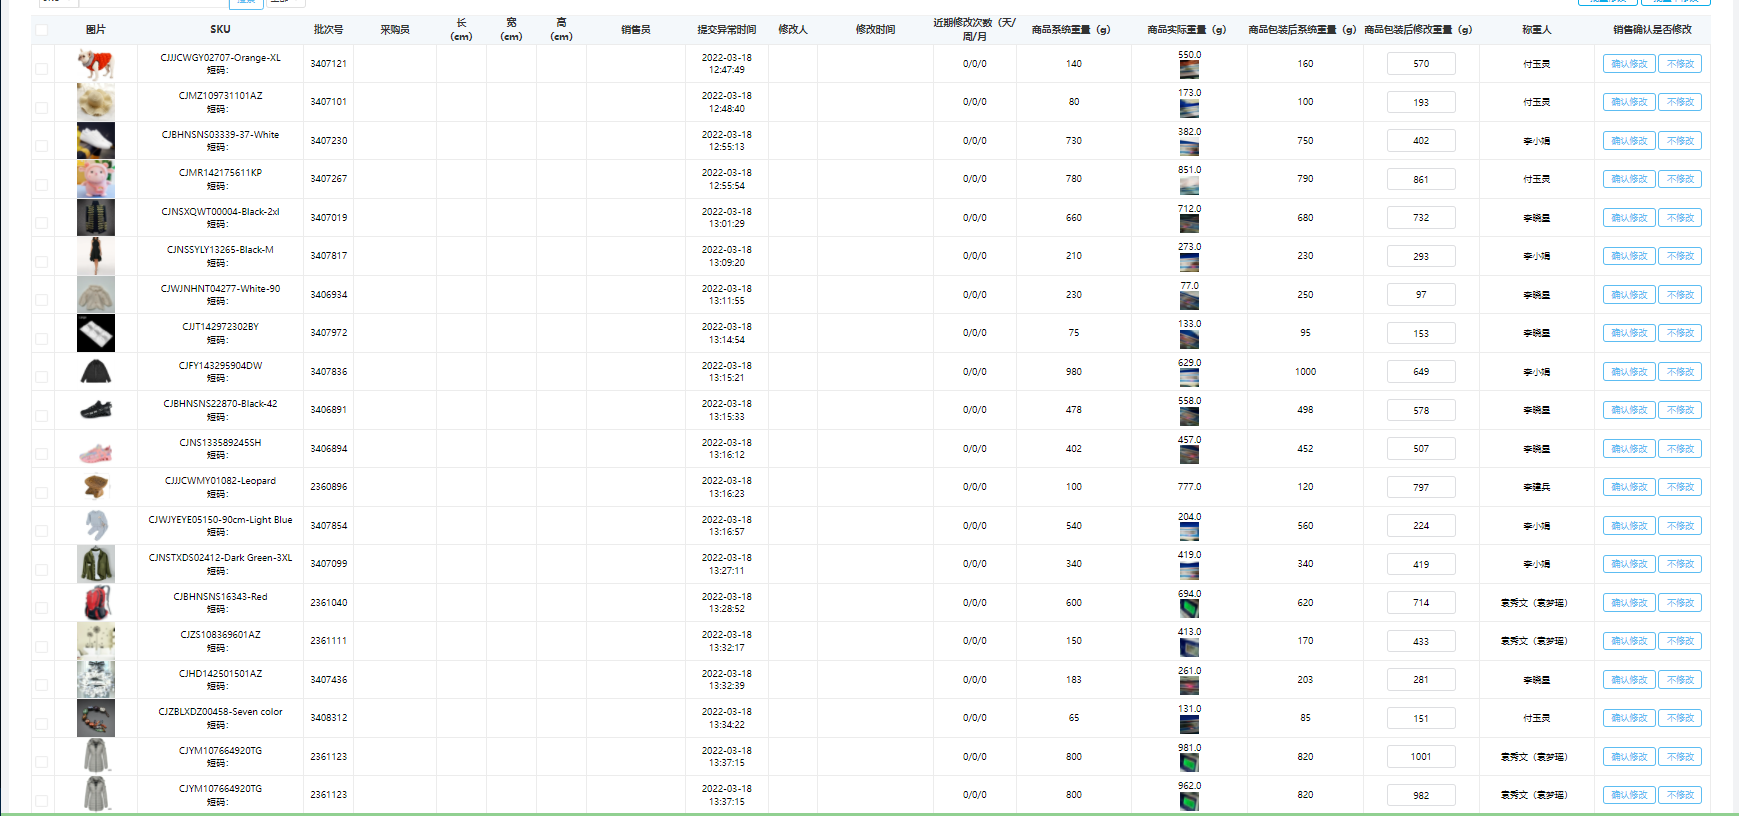1739x816 pixels.
Task: View the weighing photo under actual weight 694.0
Action: pyautogui.click(x=1189, y=609)
